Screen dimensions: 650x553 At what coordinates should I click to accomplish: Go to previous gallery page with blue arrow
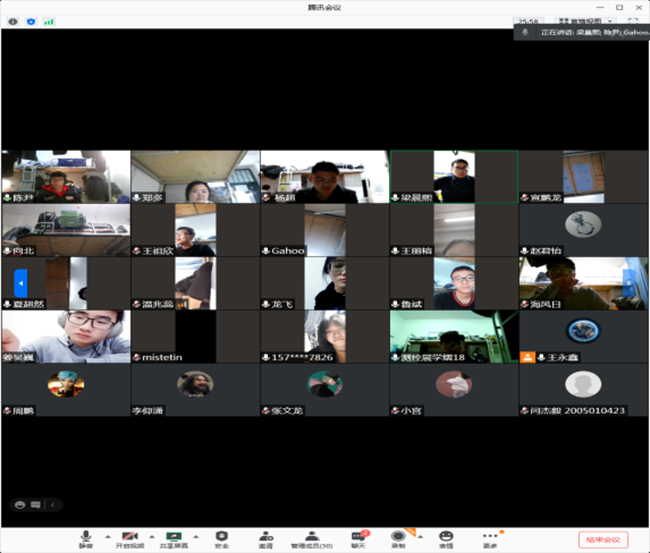pos(21,283)
